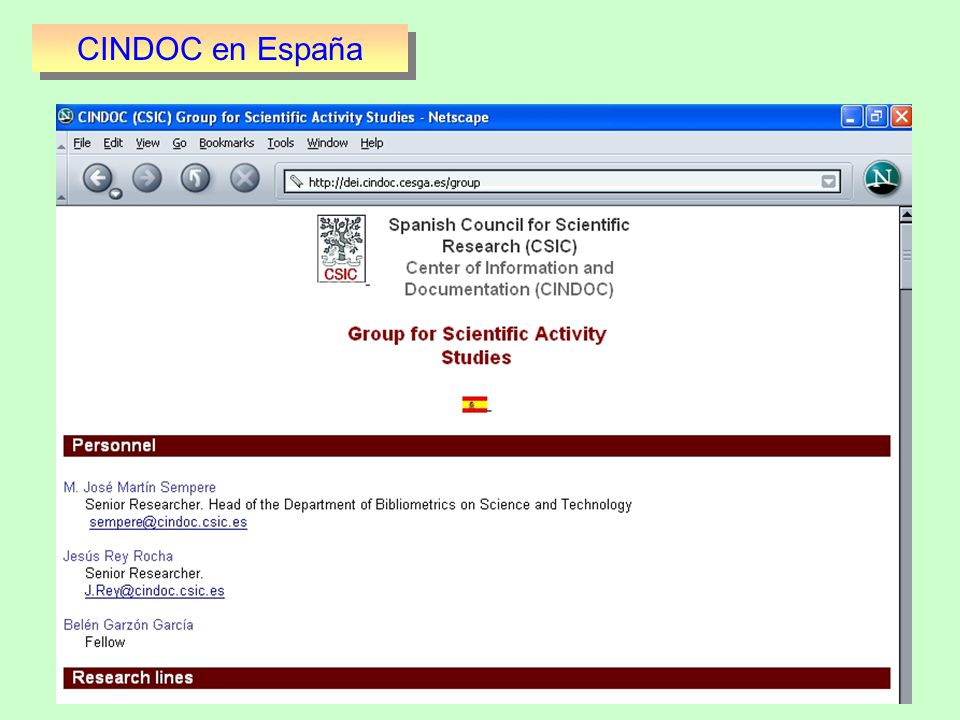Open the Edit menu
This screenshot has width=960, height=720.
[x=113, y=143]
